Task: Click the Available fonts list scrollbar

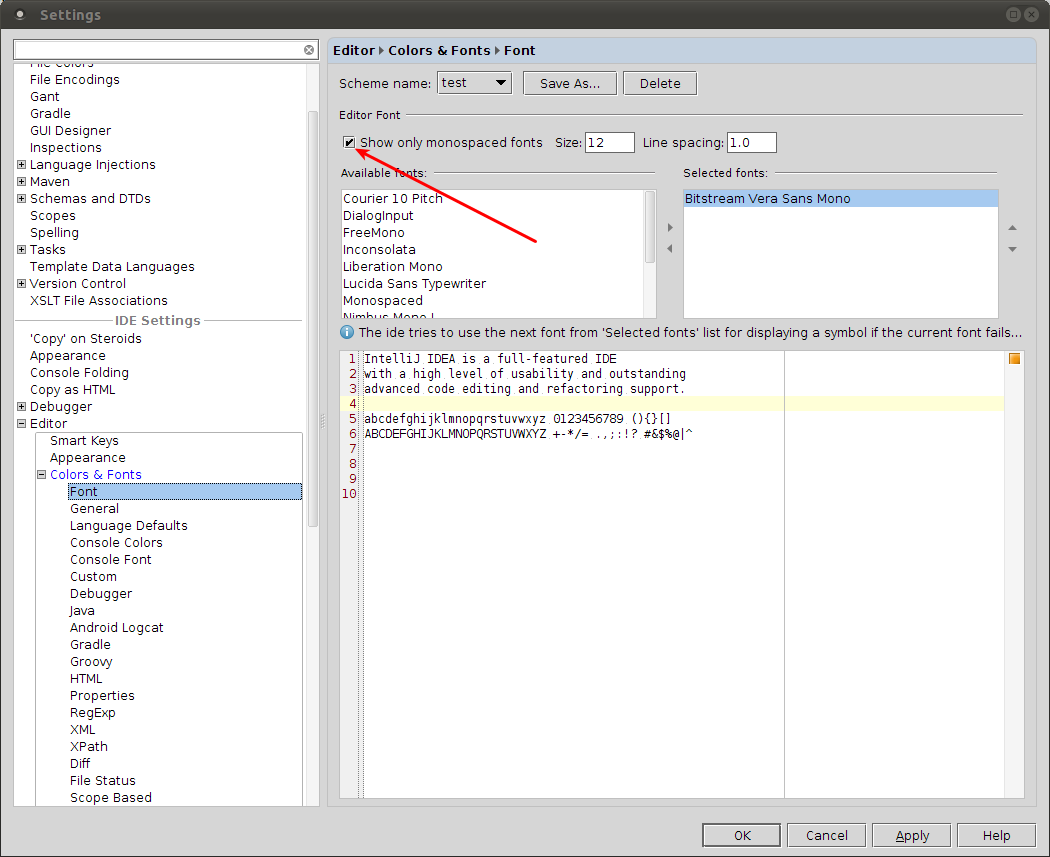Action: coord(650,228)
